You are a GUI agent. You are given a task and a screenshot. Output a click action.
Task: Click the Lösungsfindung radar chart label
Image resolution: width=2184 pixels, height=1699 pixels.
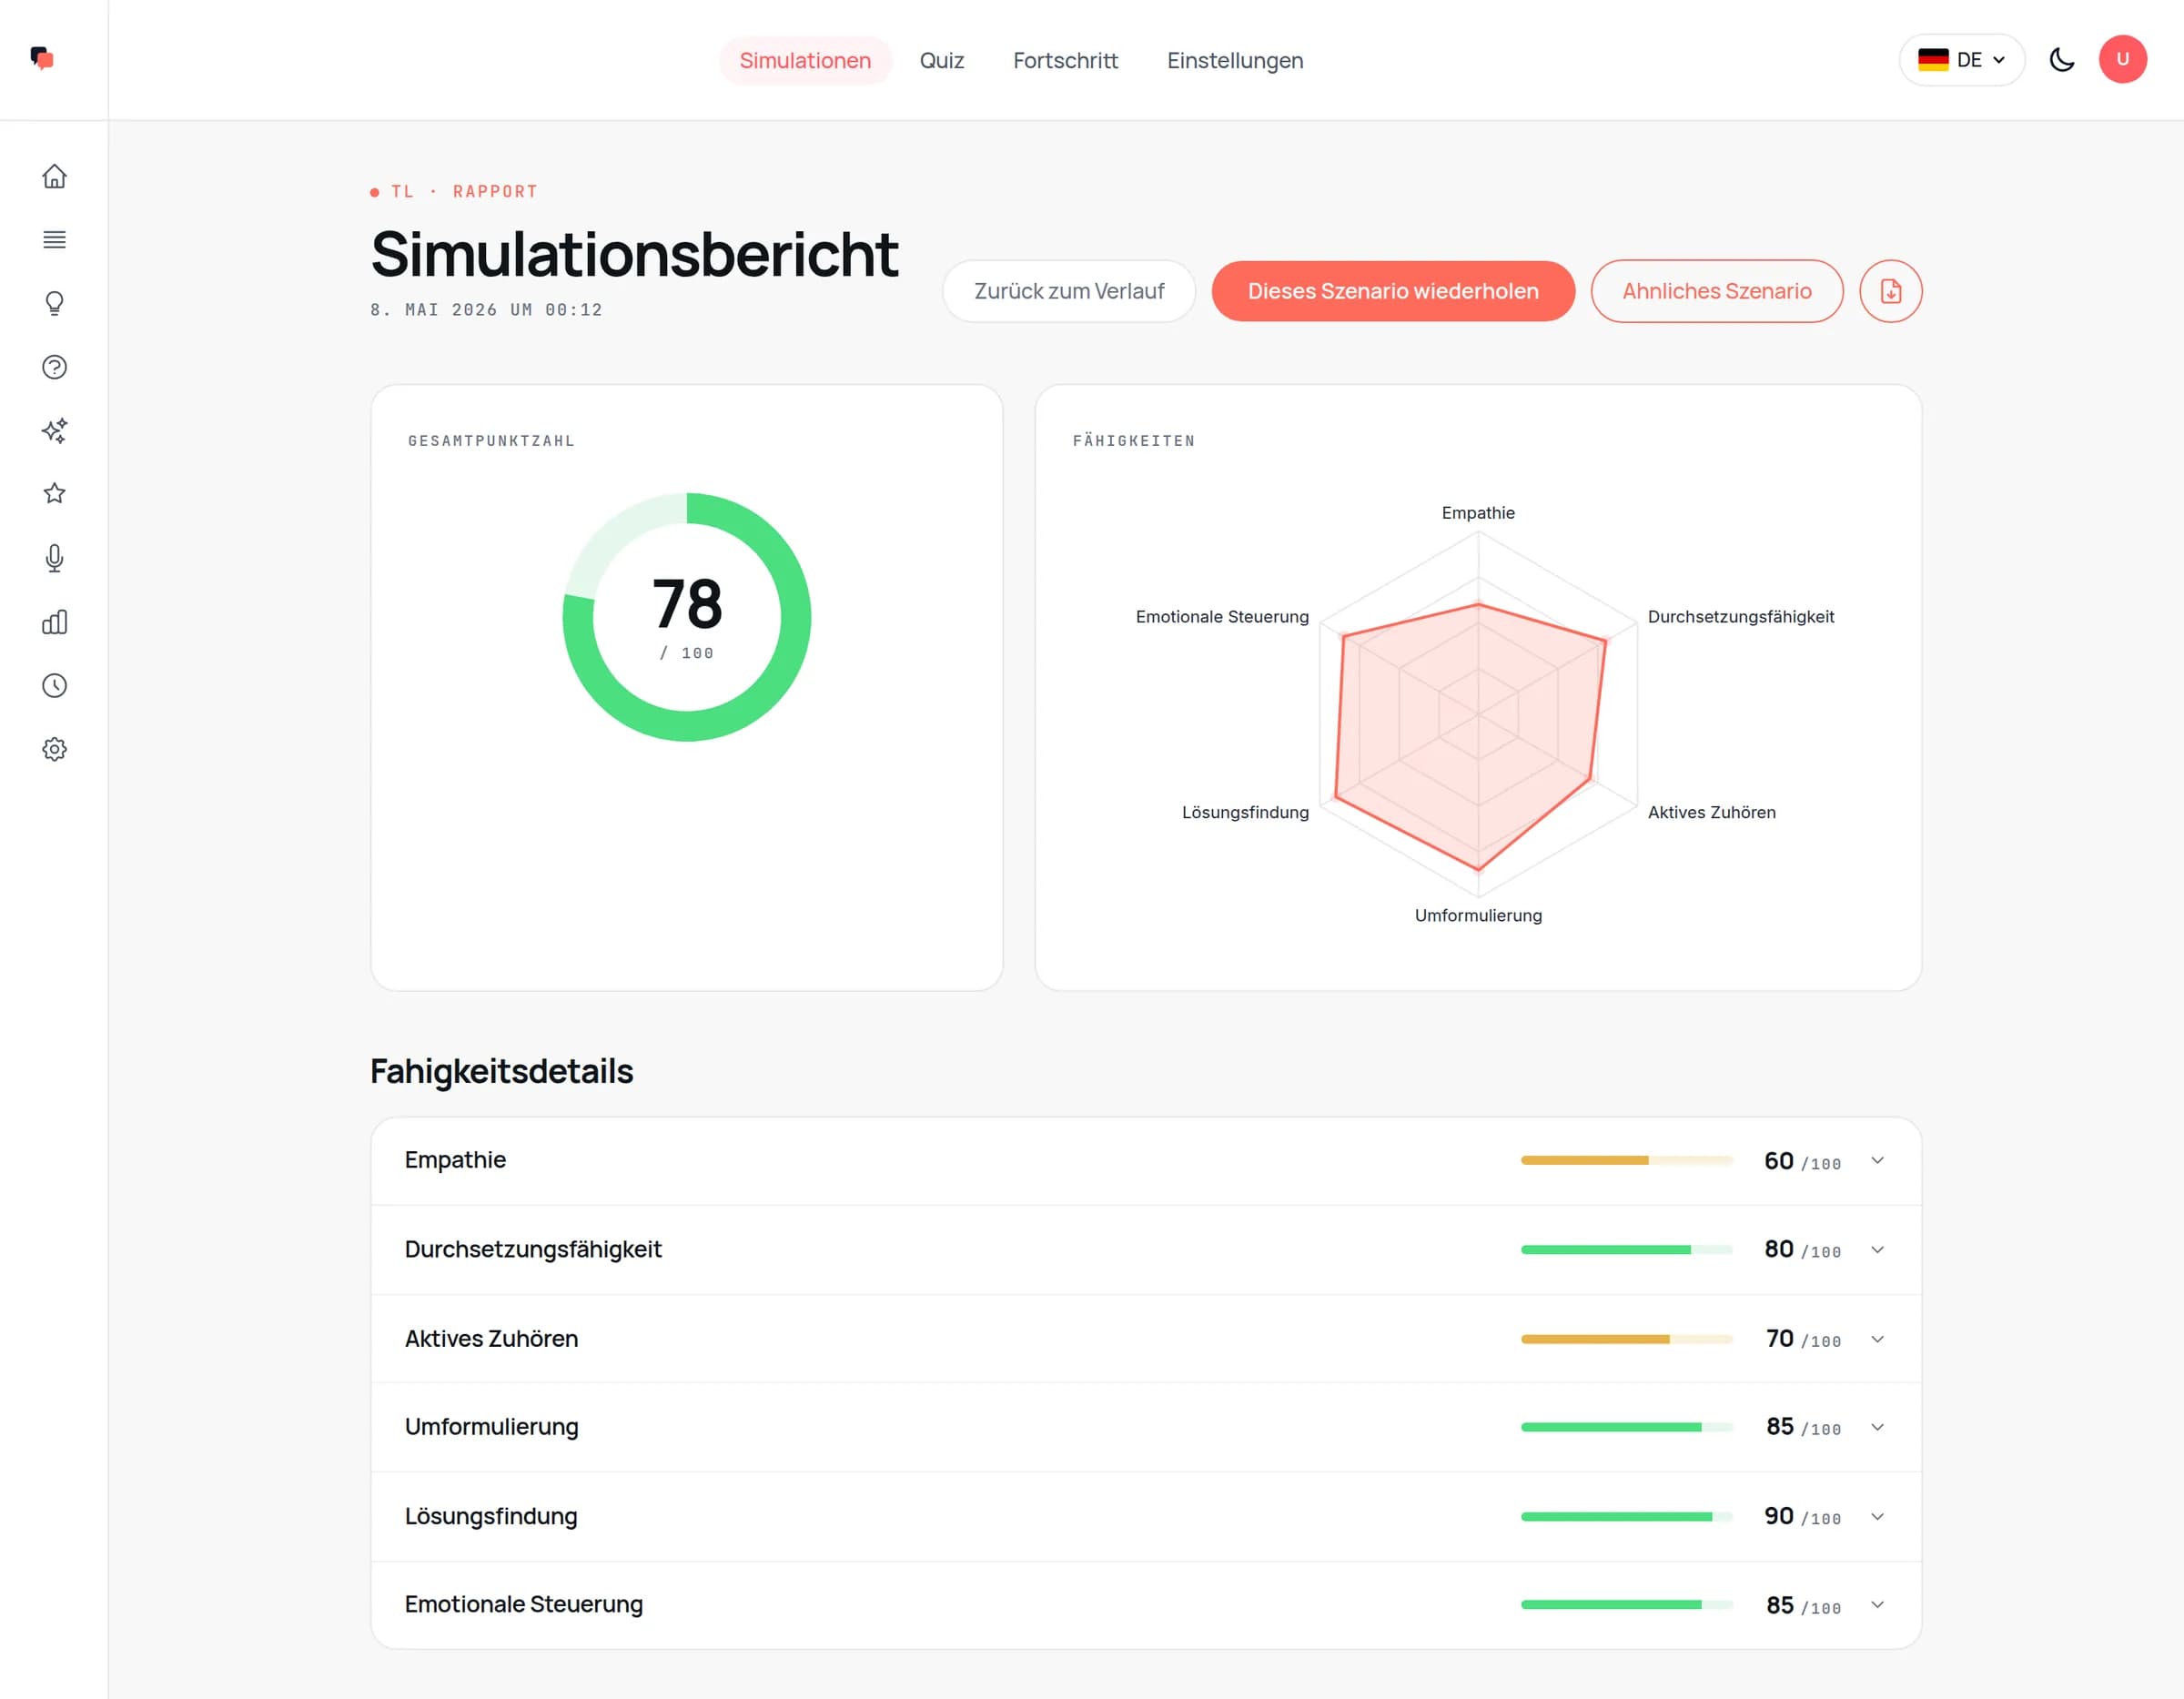(1245, 812)
